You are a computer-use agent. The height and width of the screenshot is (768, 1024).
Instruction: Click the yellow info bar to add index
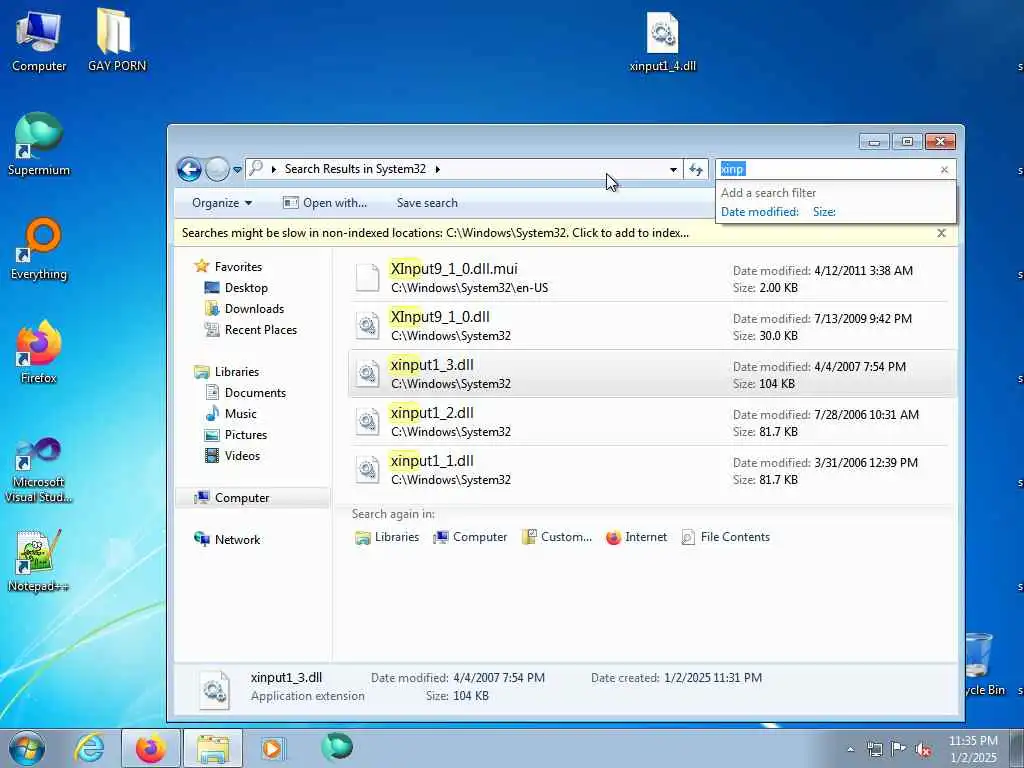tap(435, 233)
